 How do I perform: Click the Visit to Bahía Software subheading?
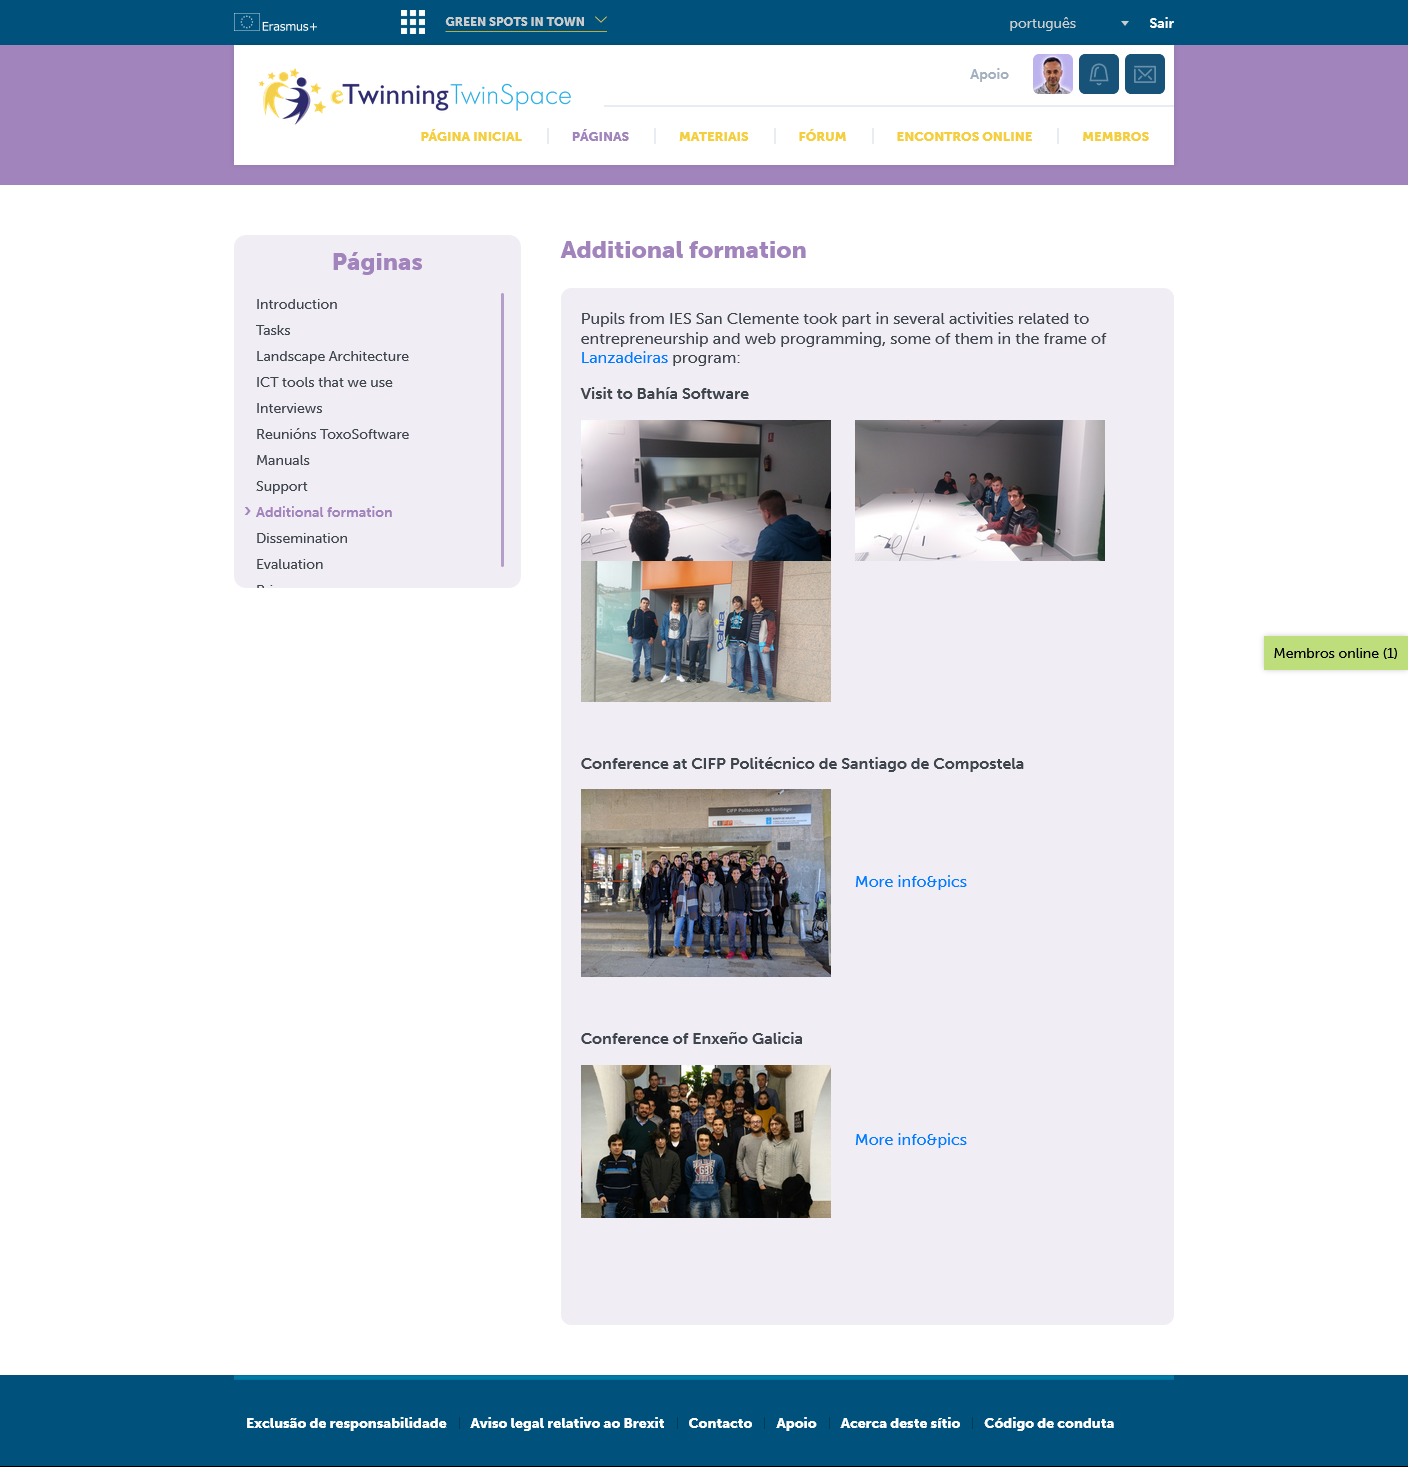[665, 394]
